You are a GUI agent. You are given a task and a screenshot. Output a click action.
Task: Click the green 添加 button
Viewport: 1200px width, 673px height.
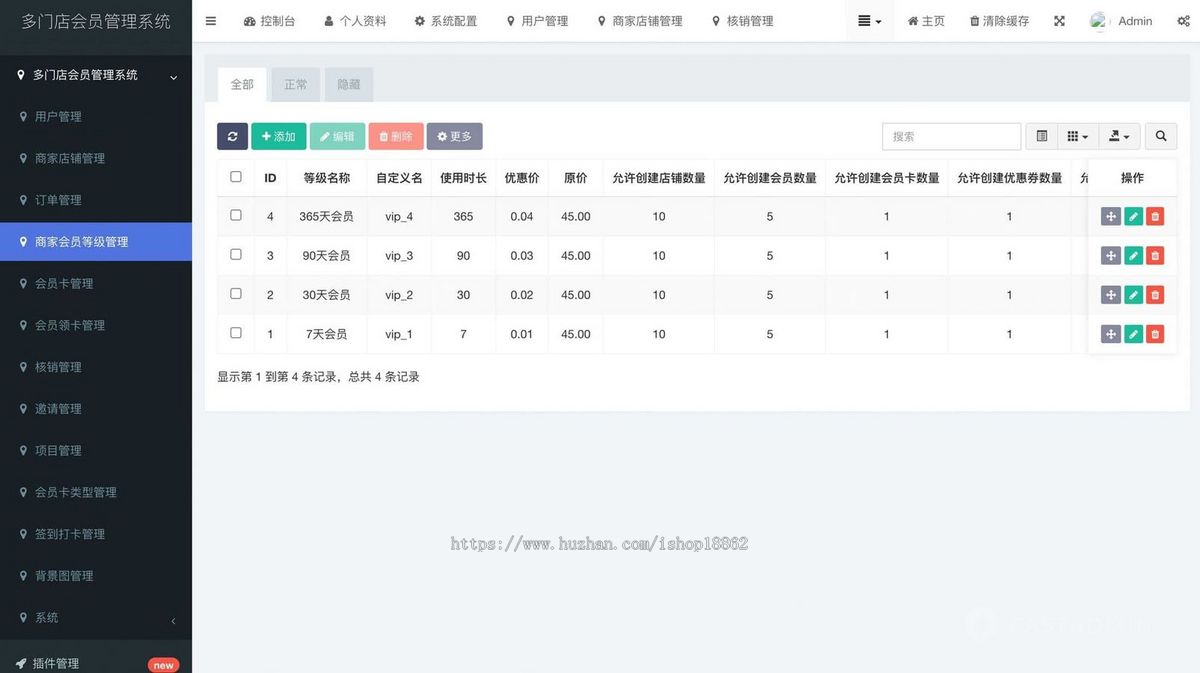pos(279,136)
